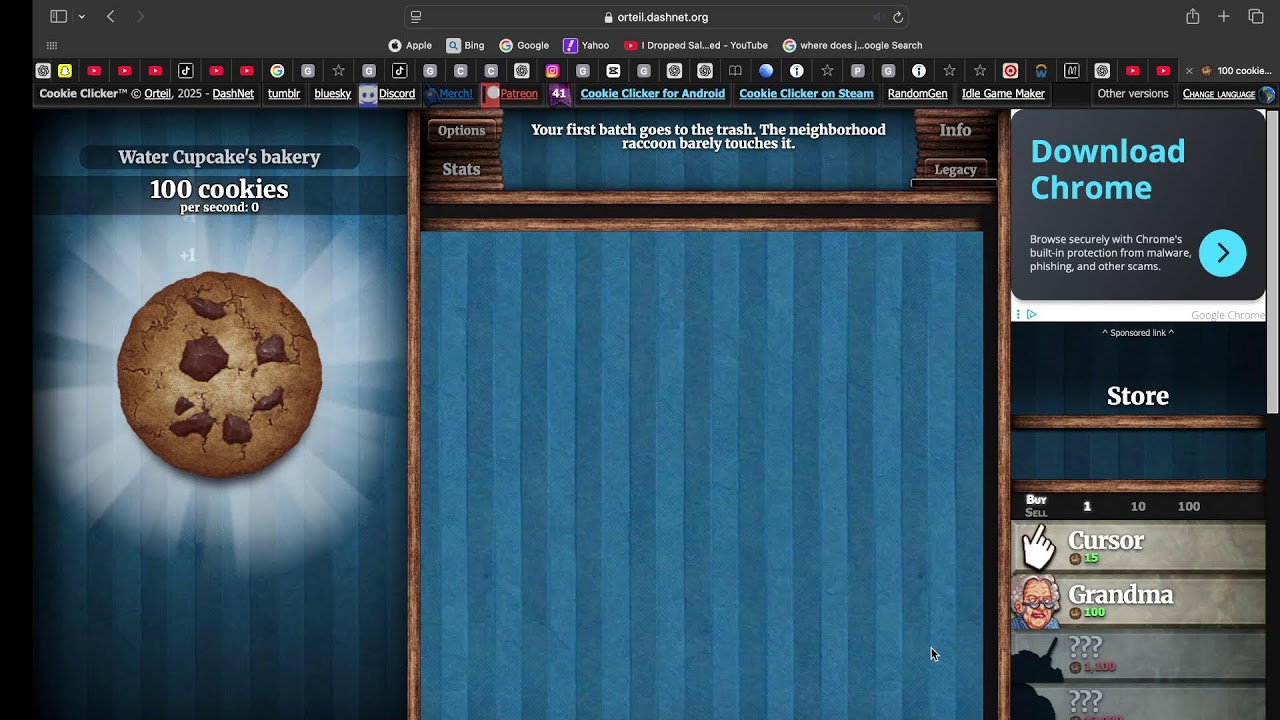Open the Discord icon link
This screenshot has width=1280, height=720.
(387, 94)
